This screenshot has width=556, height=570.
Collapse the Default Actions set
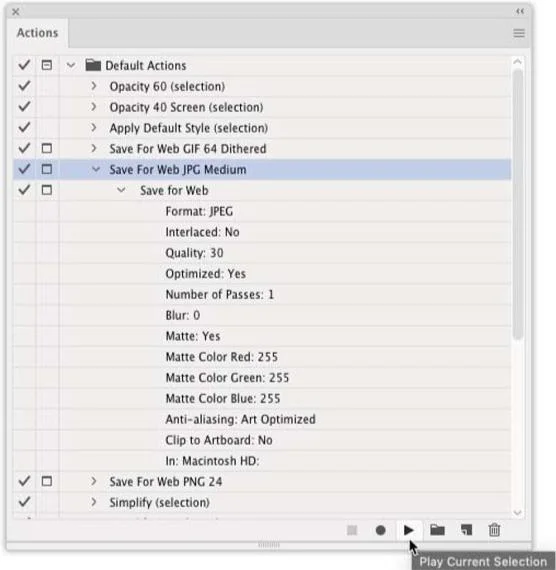(x=71, y=65)
